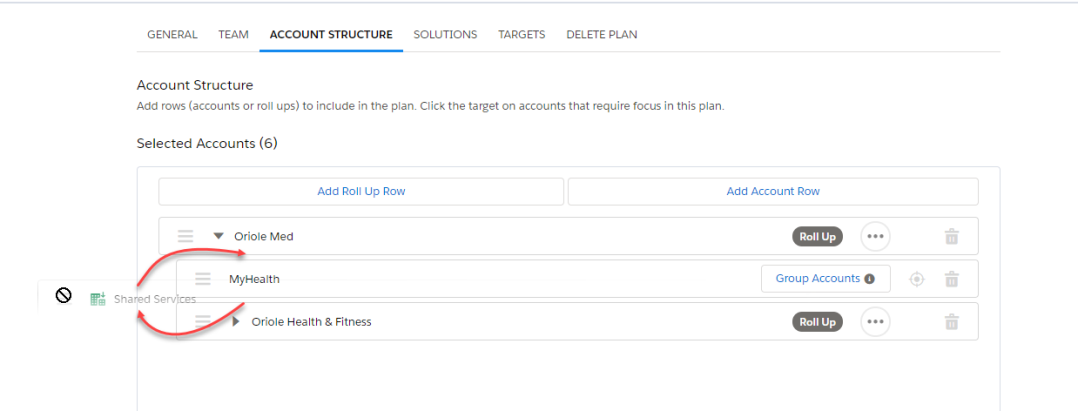
Task: Open Oriole Health & Fitness options menu
Action: tap(875, 321)
